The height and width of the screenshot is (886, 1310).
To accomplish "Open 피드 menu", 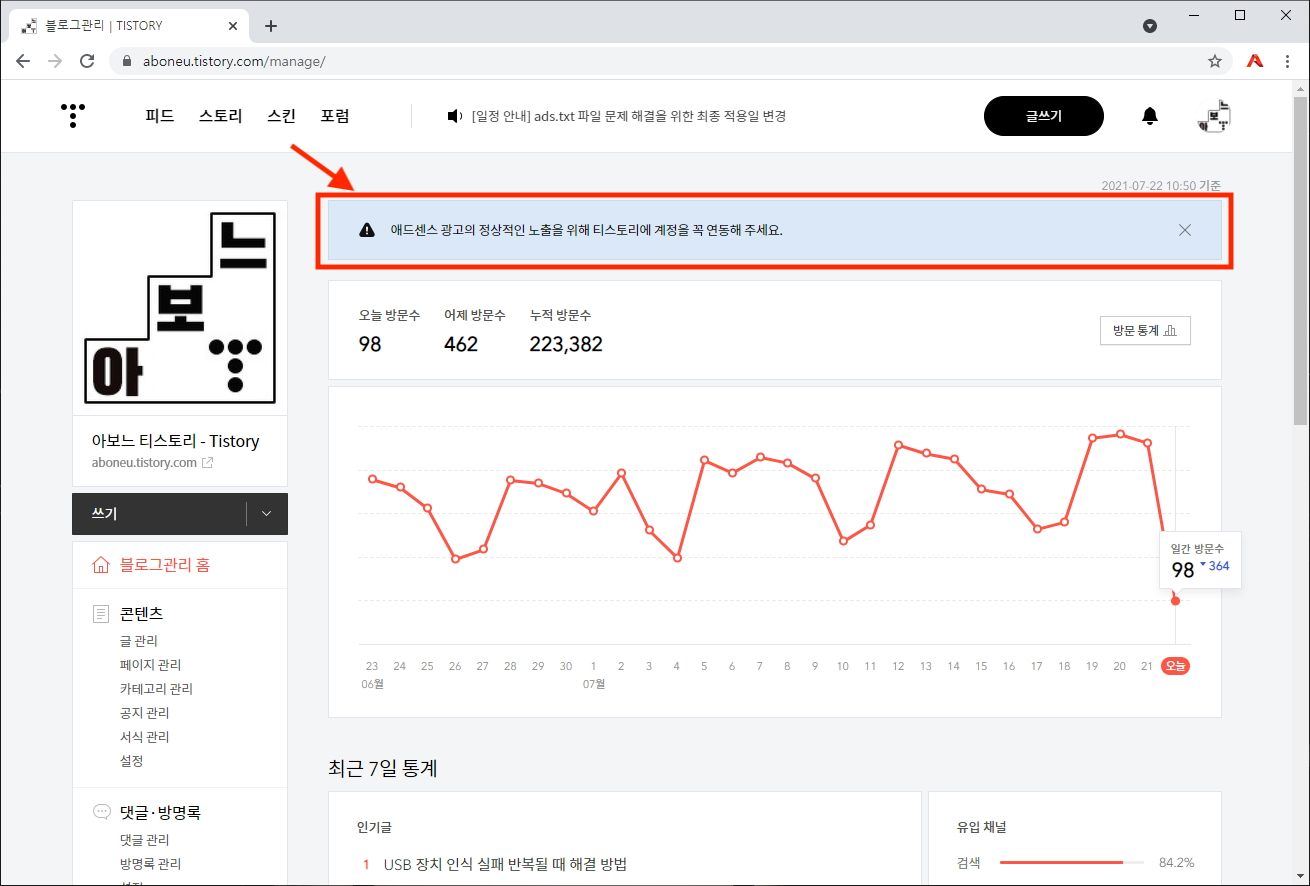I will click(160, 116).
